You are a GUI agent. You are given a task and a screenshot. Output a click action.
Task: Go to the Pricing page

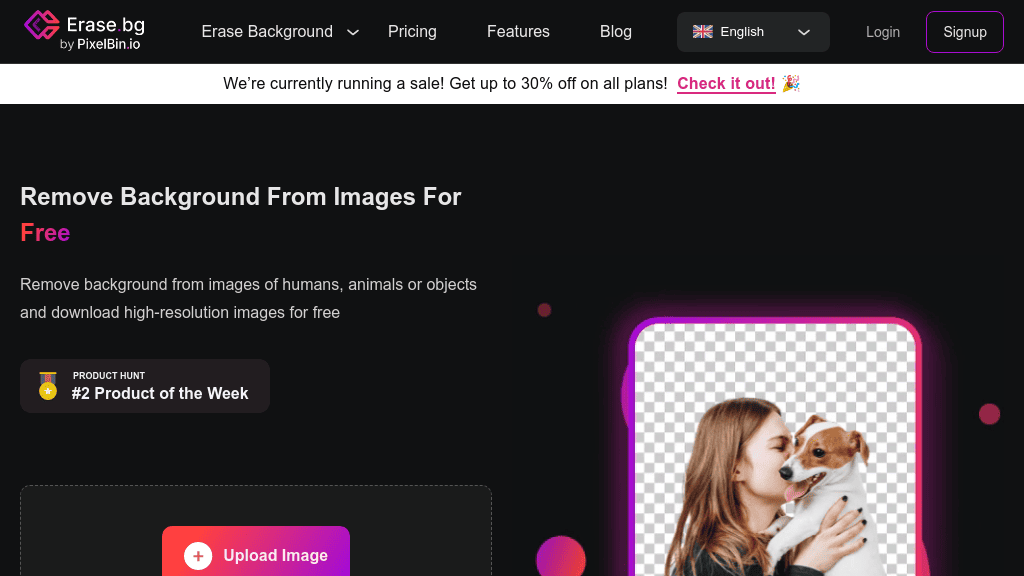click(412, 31)
